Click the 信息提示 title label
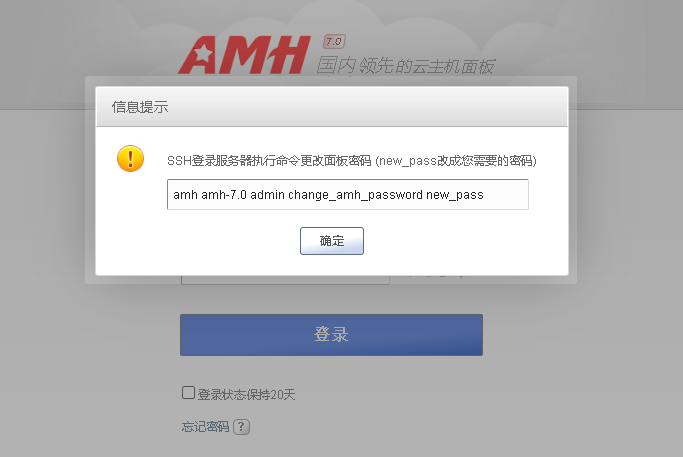The height and width of the screenshot is (457, 683). [140, 107]
